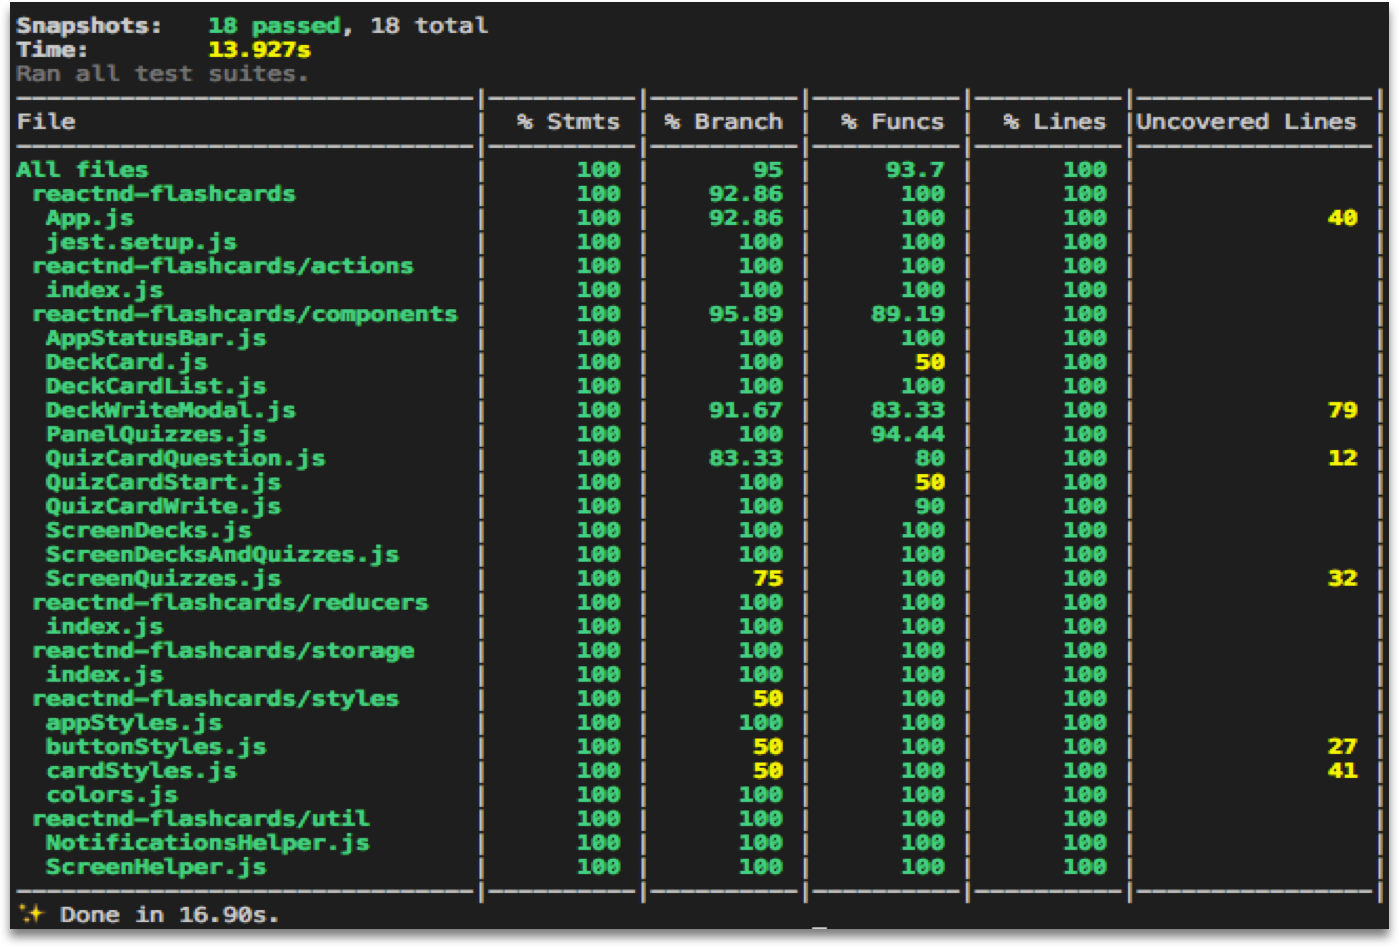Viewport: 1399px width, 947px height.
Task: Click the "% Stmts" column header
Action: (x=568, y=122)
